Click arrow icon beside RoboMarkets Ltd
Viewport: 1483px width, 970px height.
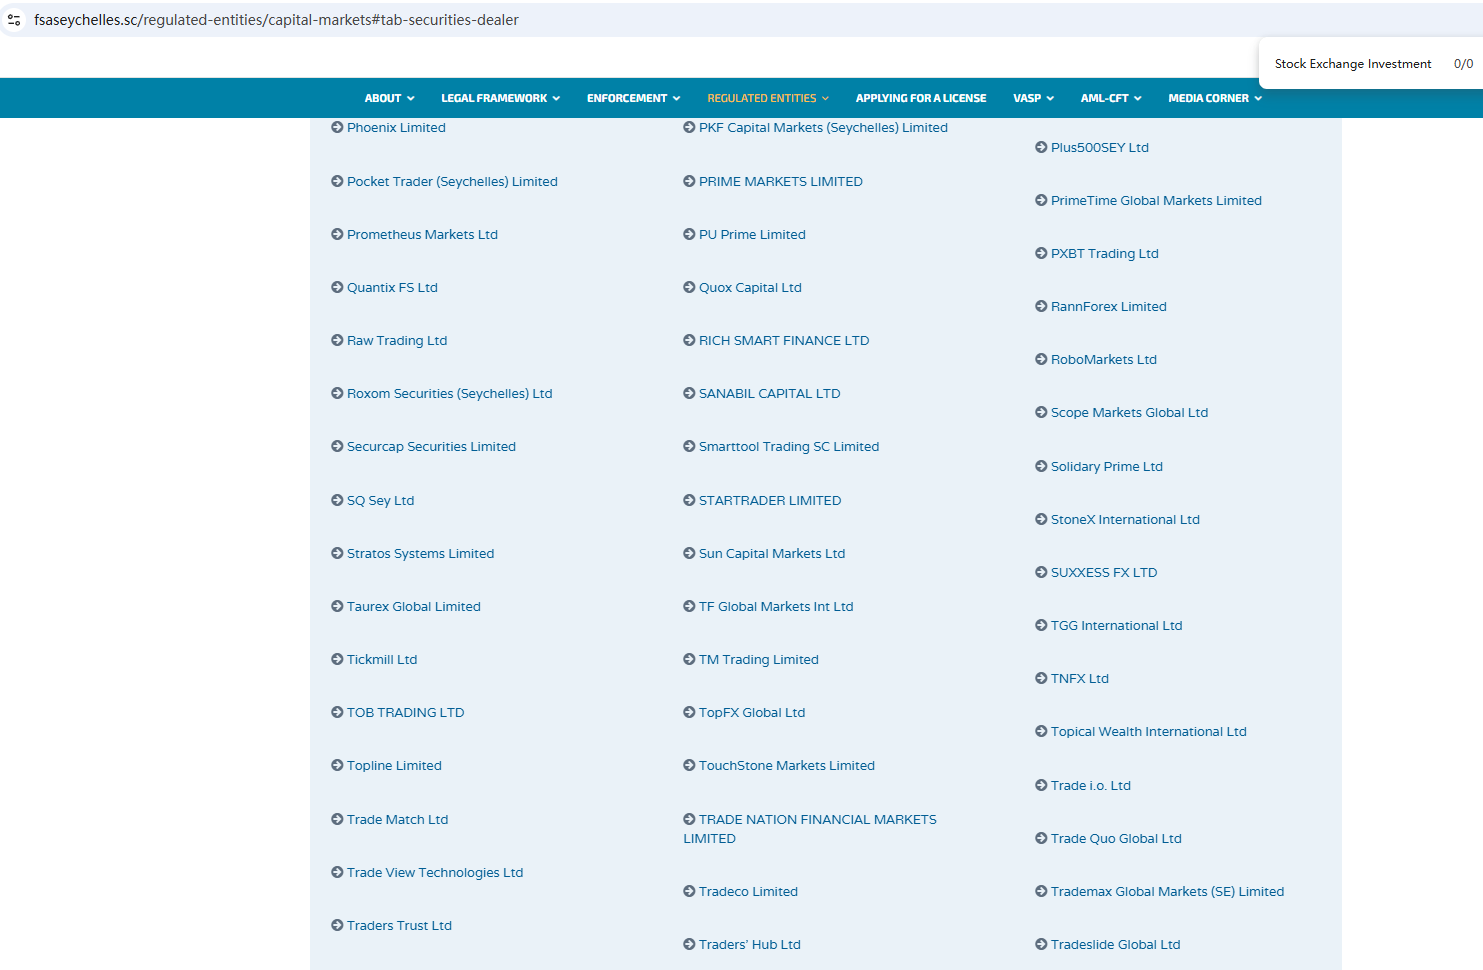point(1041,359)
